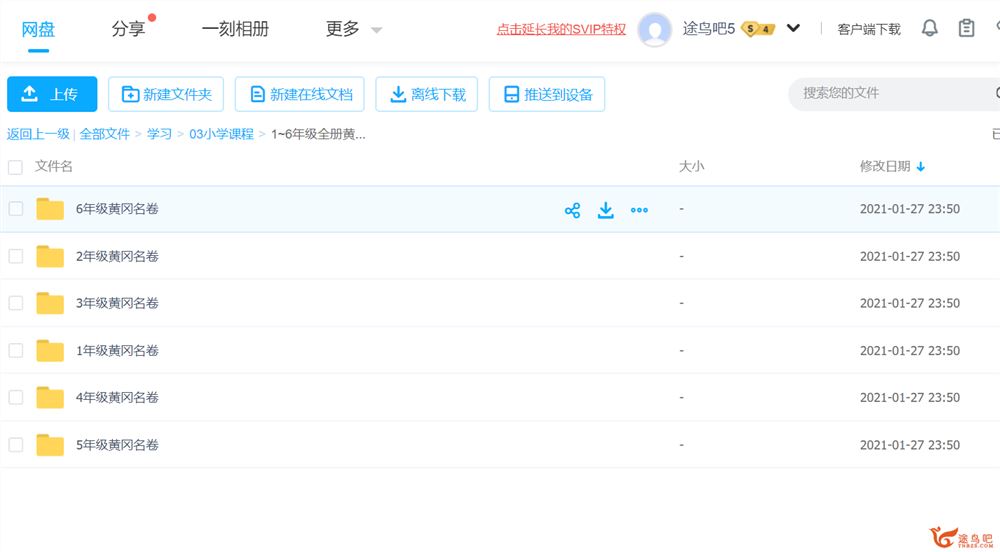The width and height of the screenshot is (1000, 552).
Task: Click 客户端下载 link
Action: [869, 29]
